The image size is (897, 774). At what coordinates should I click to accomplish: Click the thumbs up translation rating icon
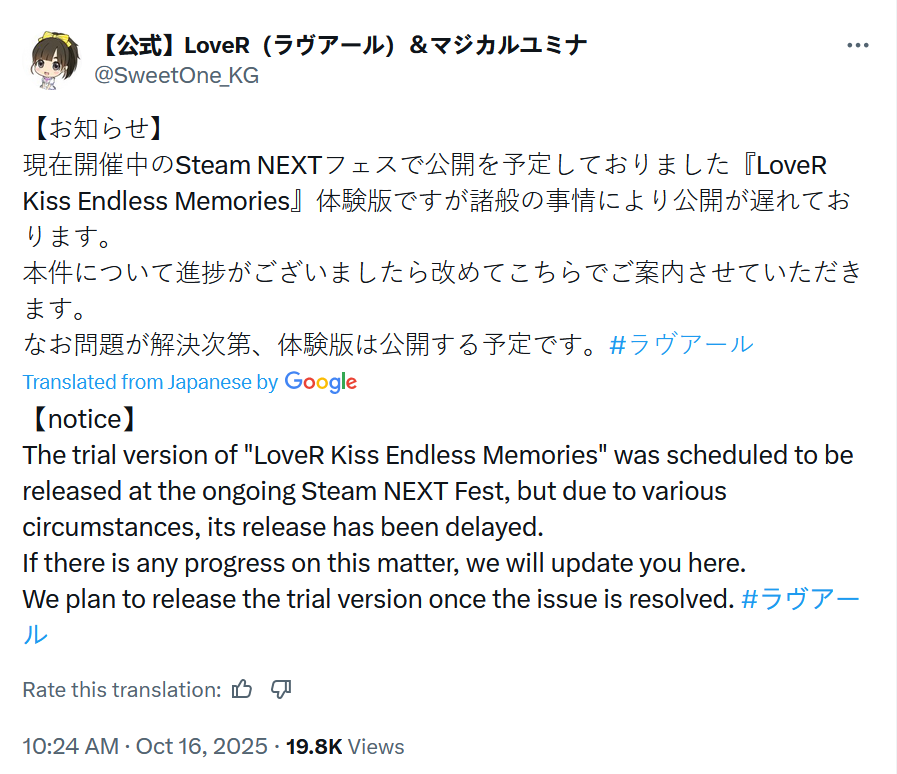[241, 689]
